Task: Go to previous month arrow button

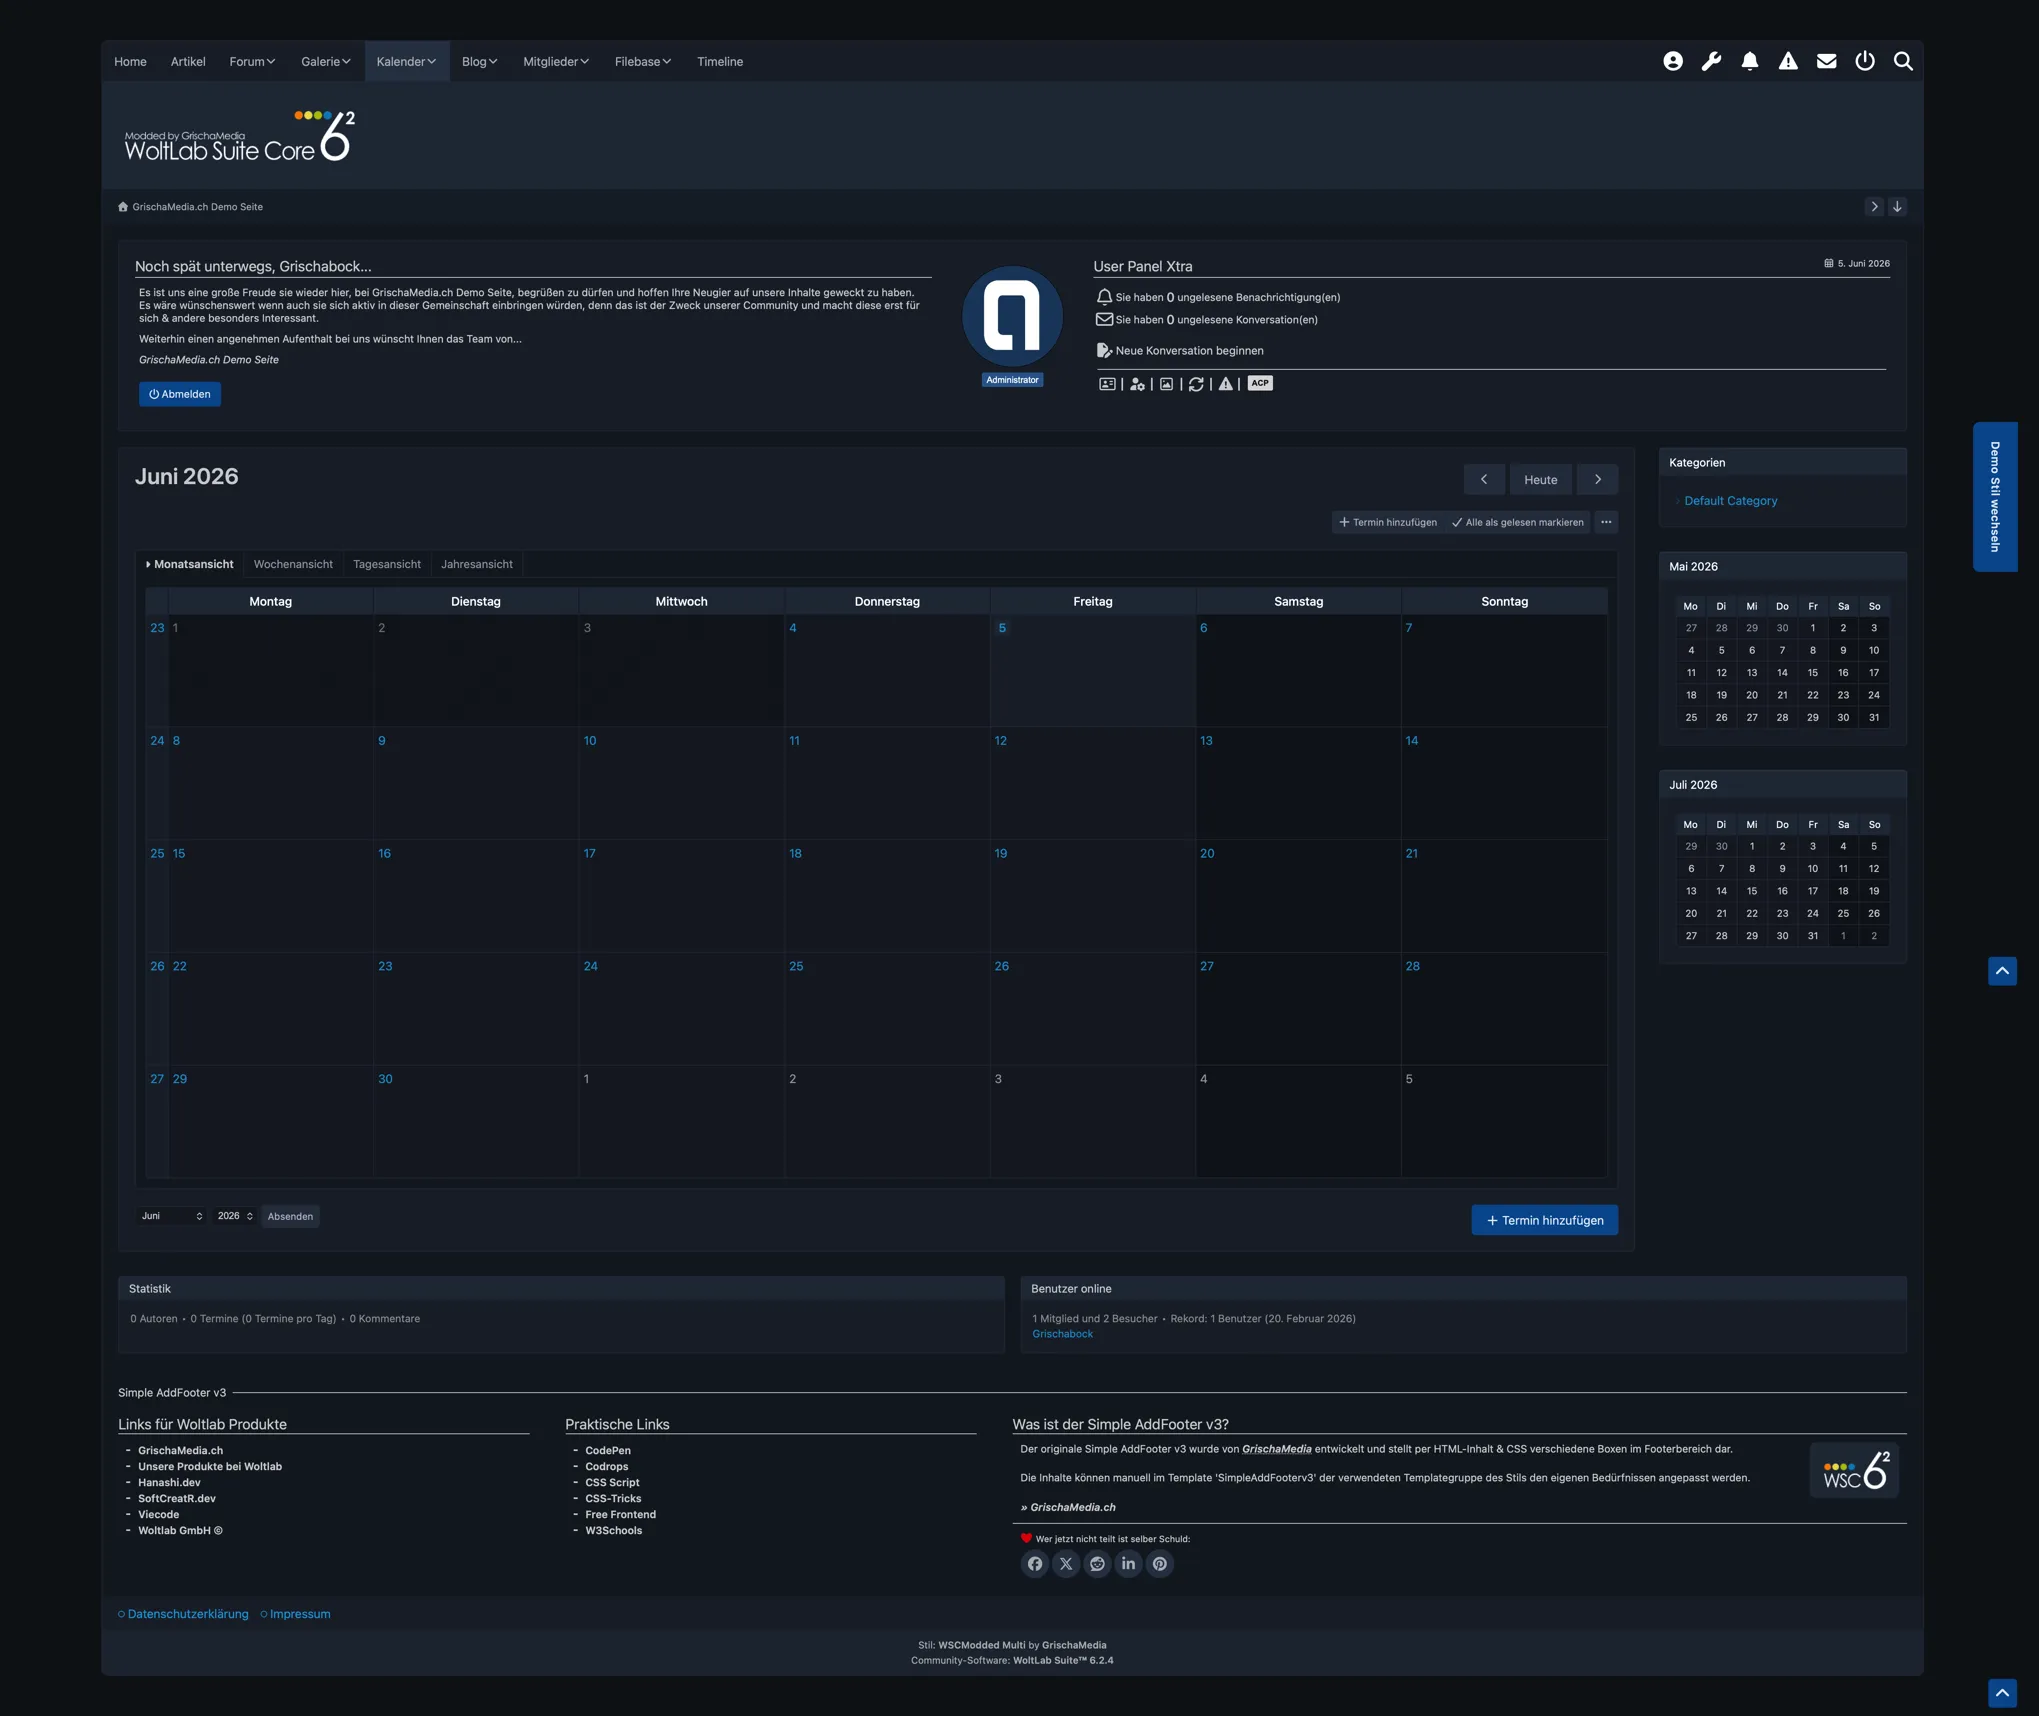Action: (x=1484, y=479)
